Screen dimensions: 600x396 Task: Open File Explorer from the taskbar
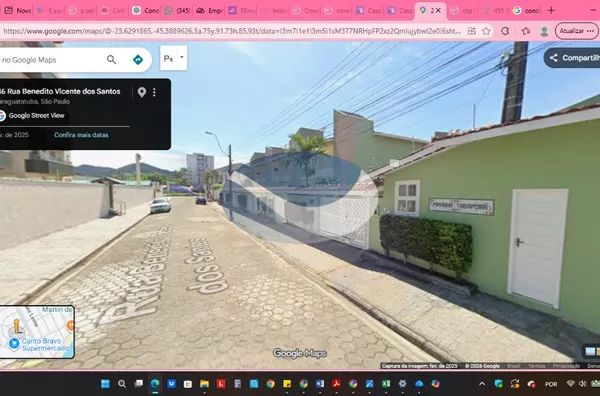pyautogui.click(x=204, y=383)
